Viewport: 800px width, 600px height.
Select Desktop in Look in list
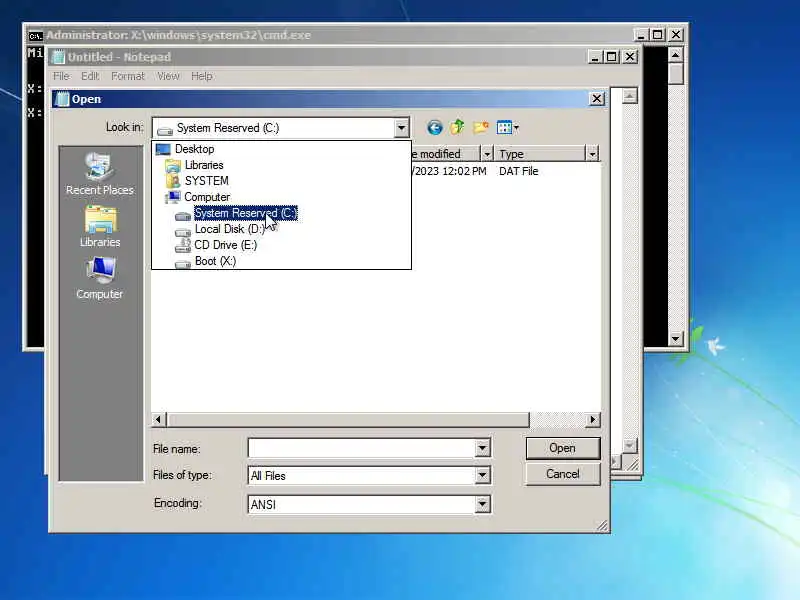click(x=194, y=149)
